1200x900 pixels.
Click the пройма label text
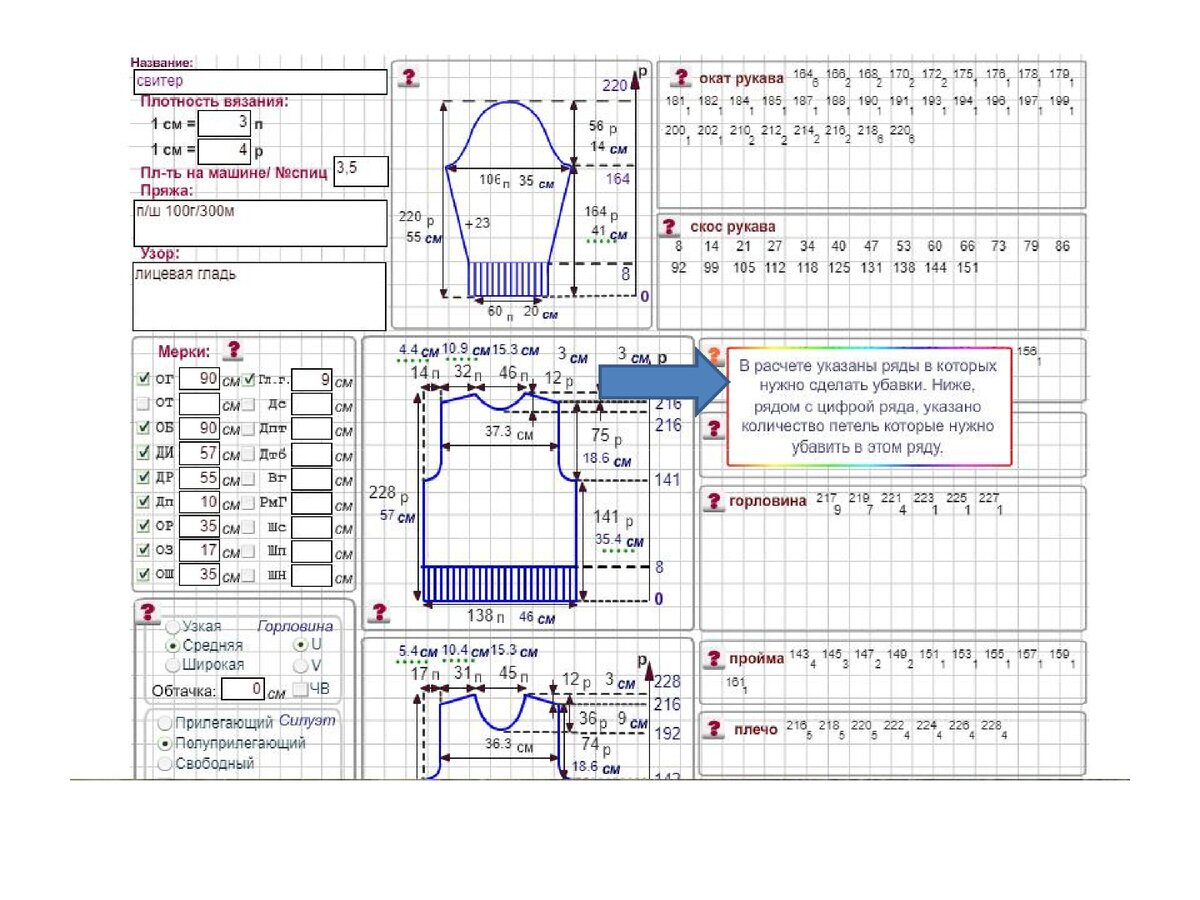tap(756, 659)
